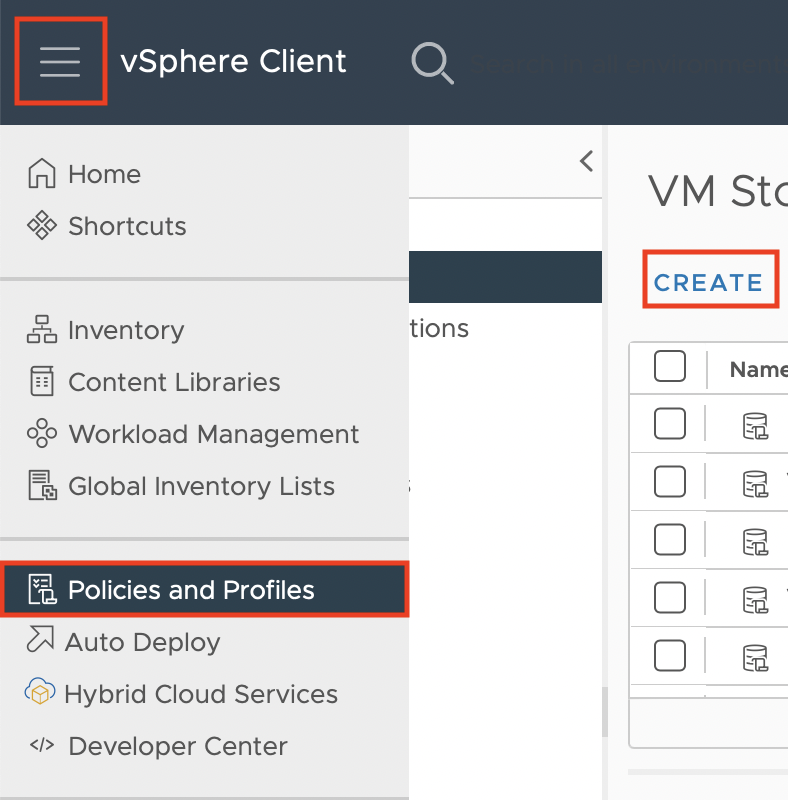788x800 pixels.
Task: Check the third storage policy row checkbox
Action: [x=670, y=540]
